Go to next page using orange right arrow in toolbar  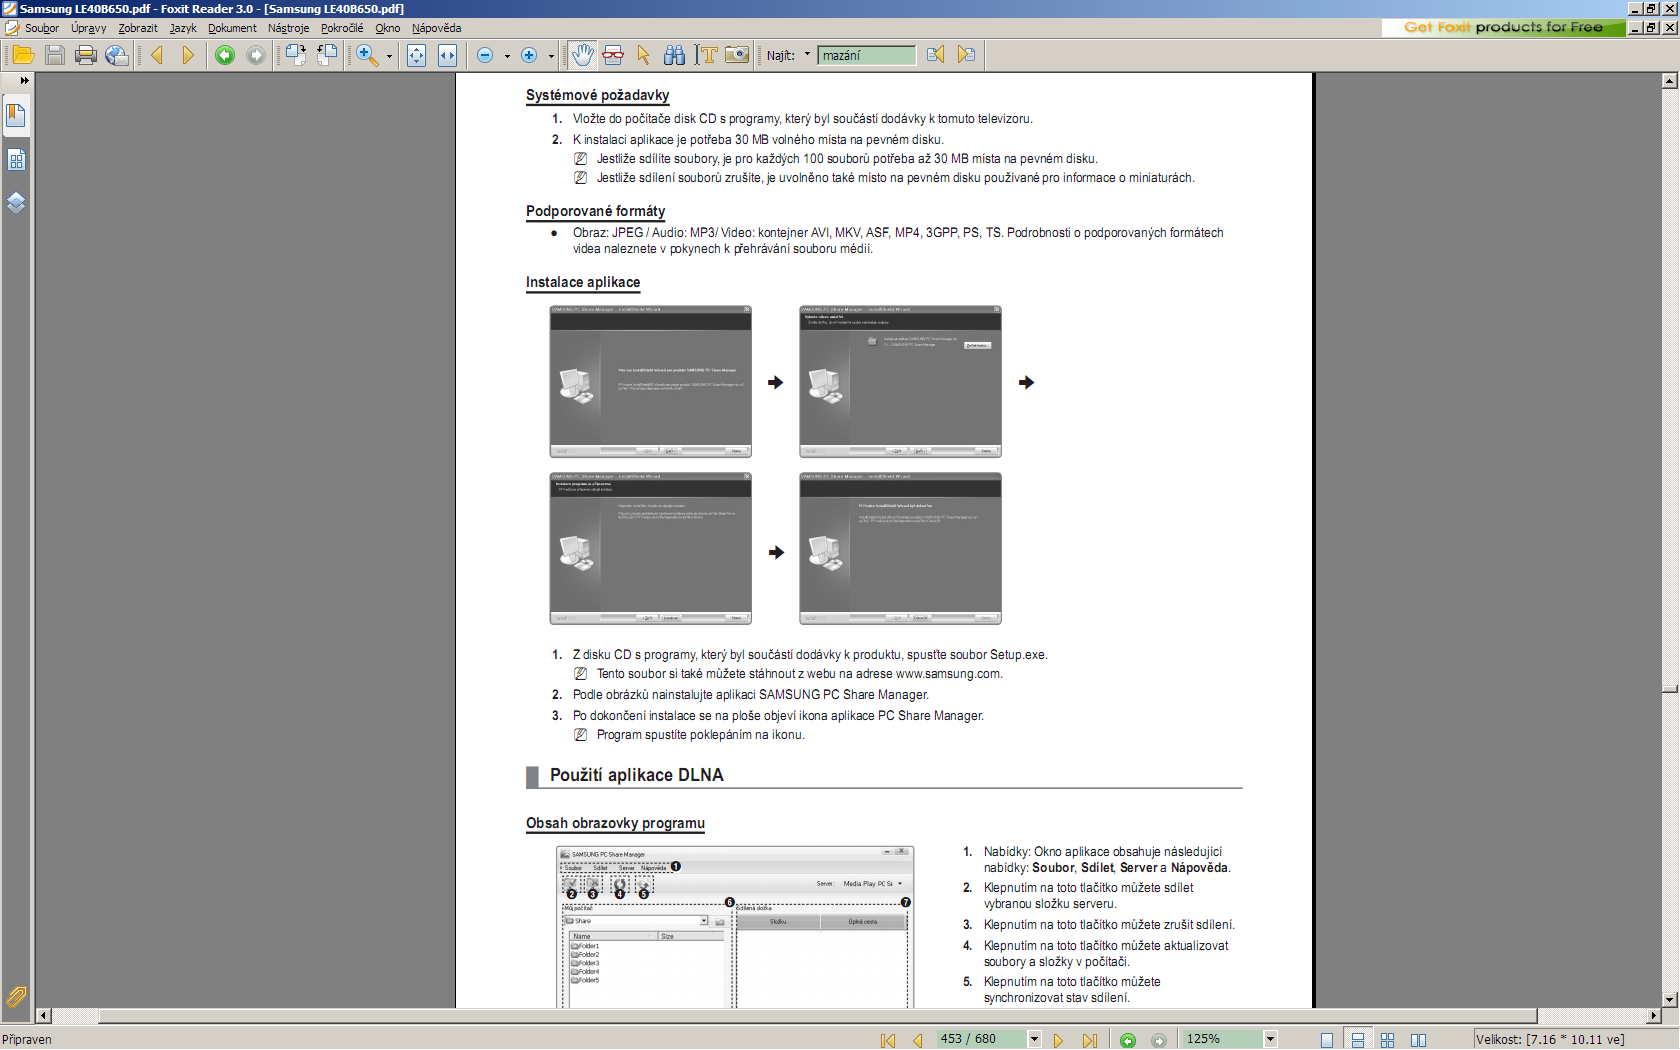pyautogui.click(x=188, y=55)
